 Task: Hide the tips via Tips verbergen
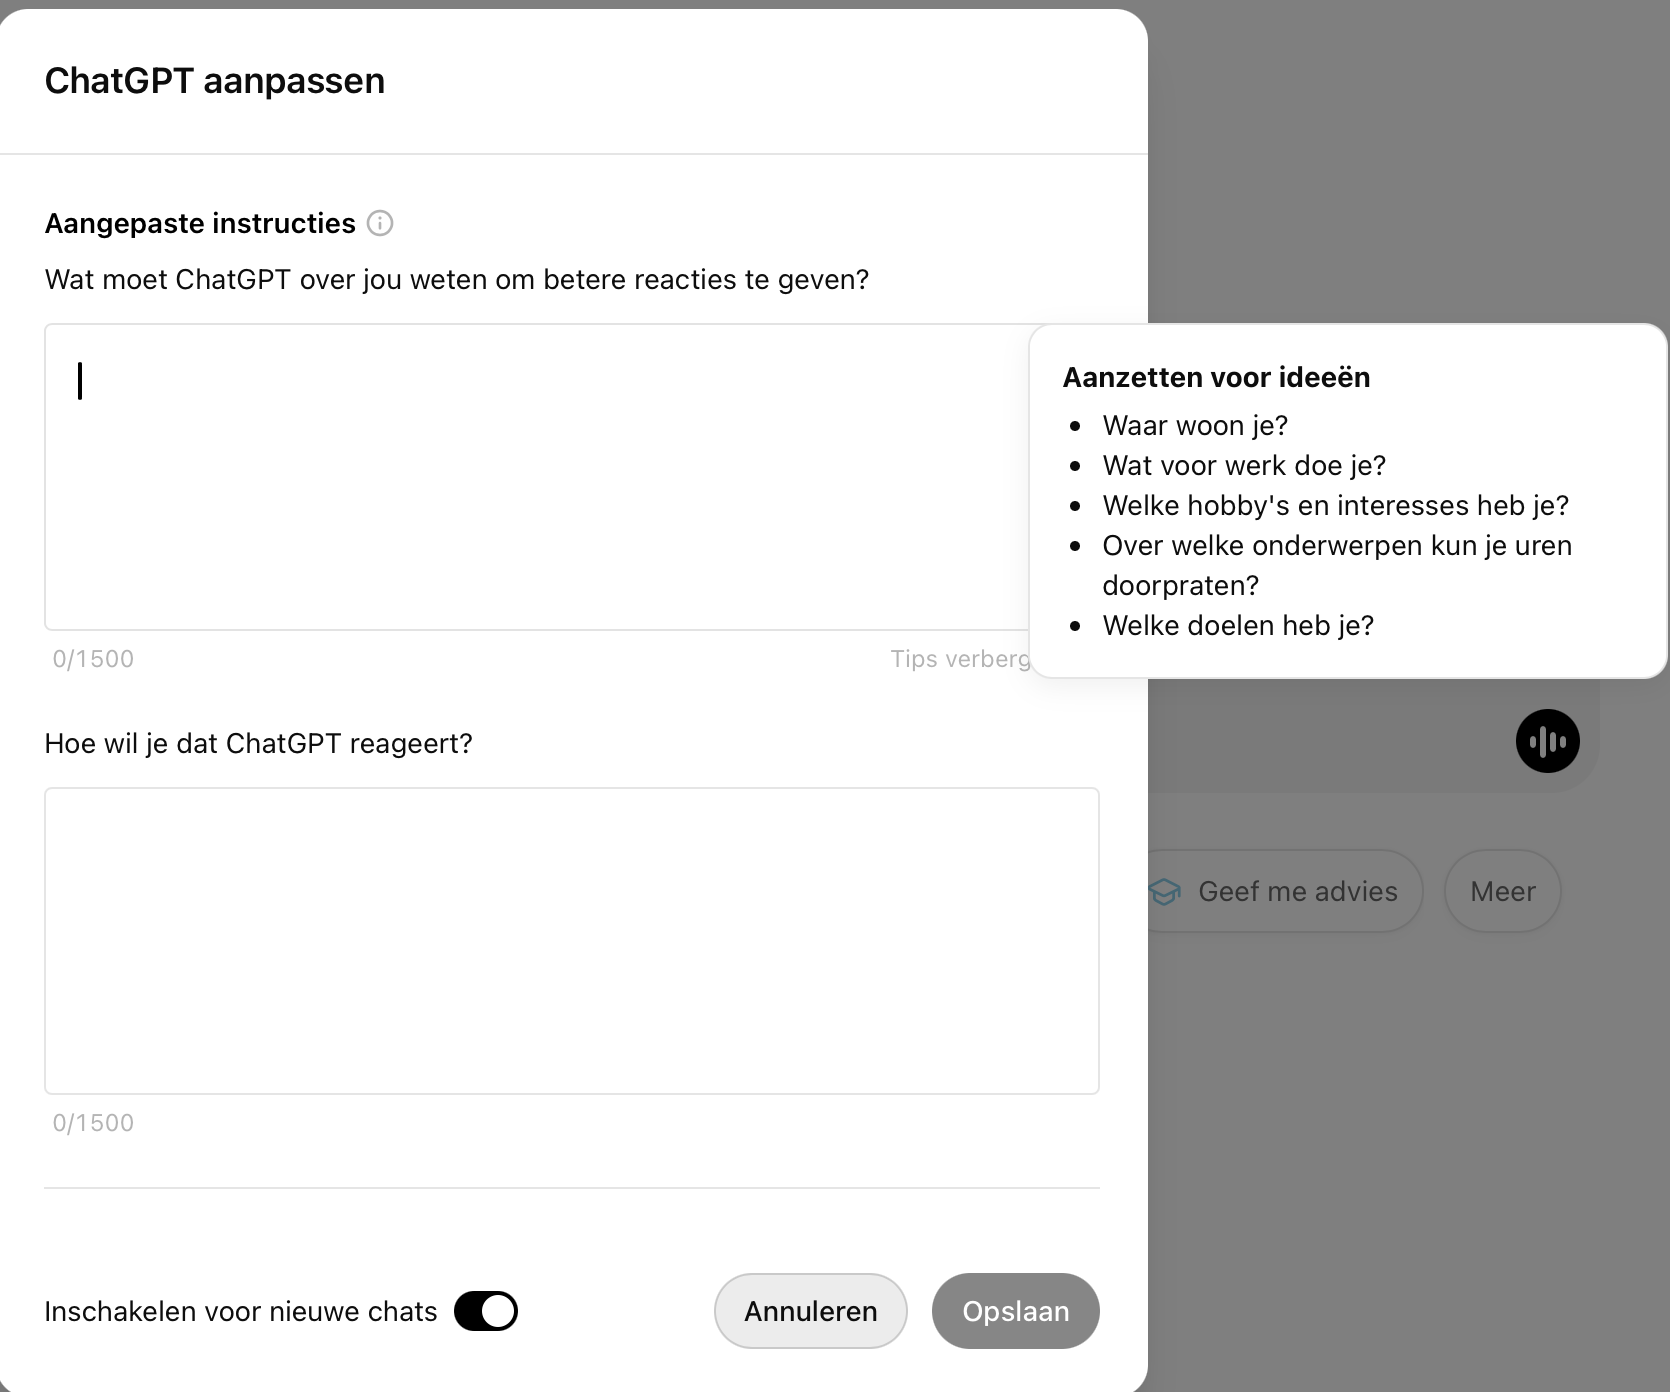[960, 659]
